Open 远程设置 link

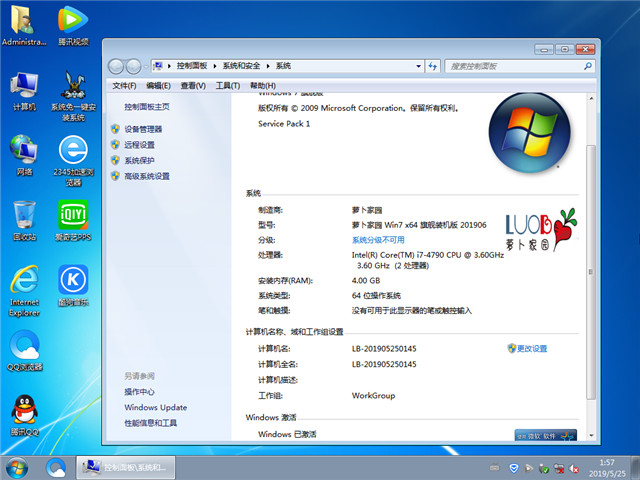139,144
